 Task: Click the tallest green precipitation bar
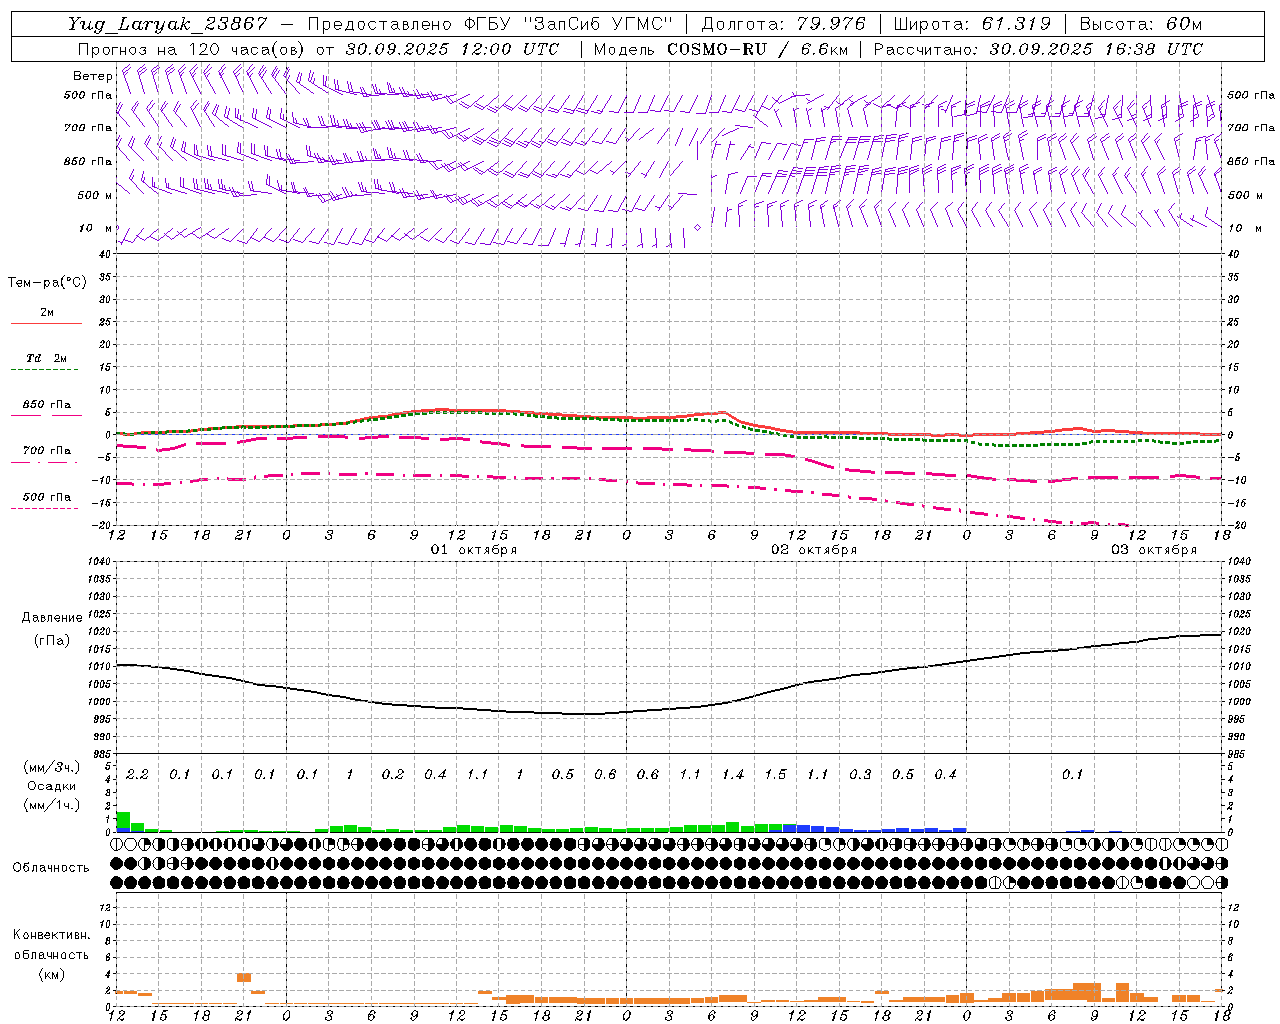123,820
